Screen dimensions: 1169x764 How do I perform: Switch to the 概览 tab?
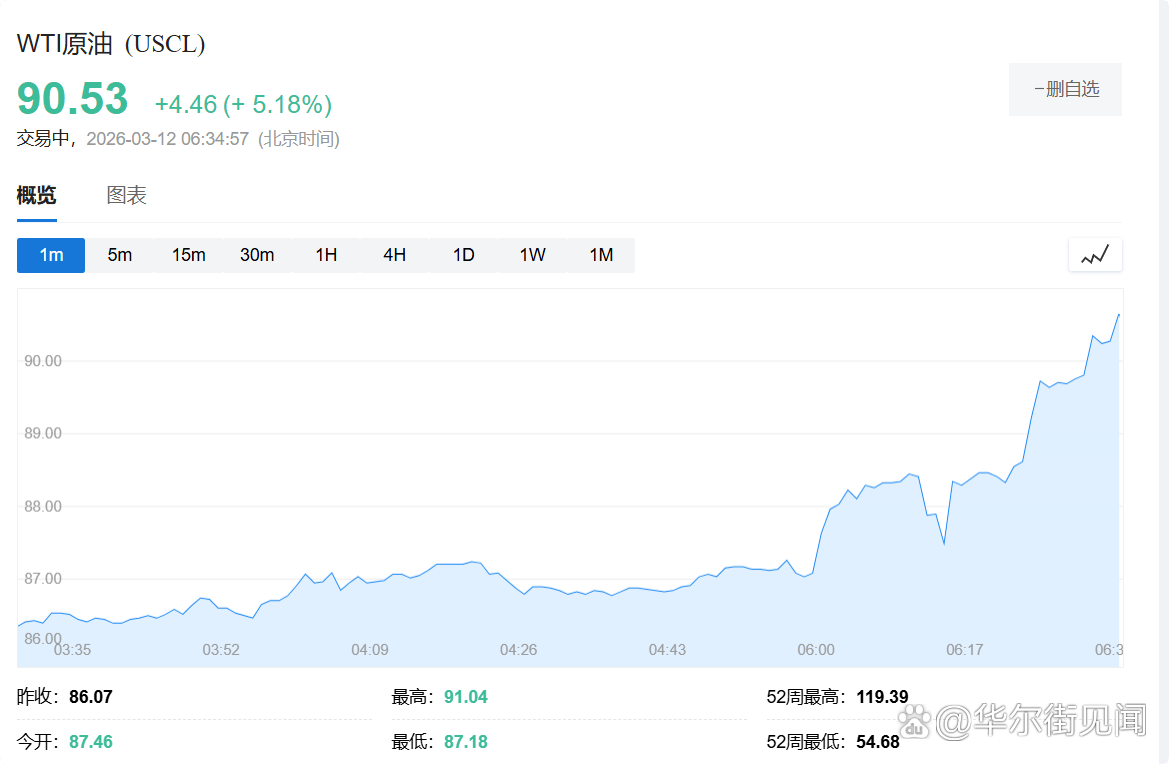[x=36, y=196]
